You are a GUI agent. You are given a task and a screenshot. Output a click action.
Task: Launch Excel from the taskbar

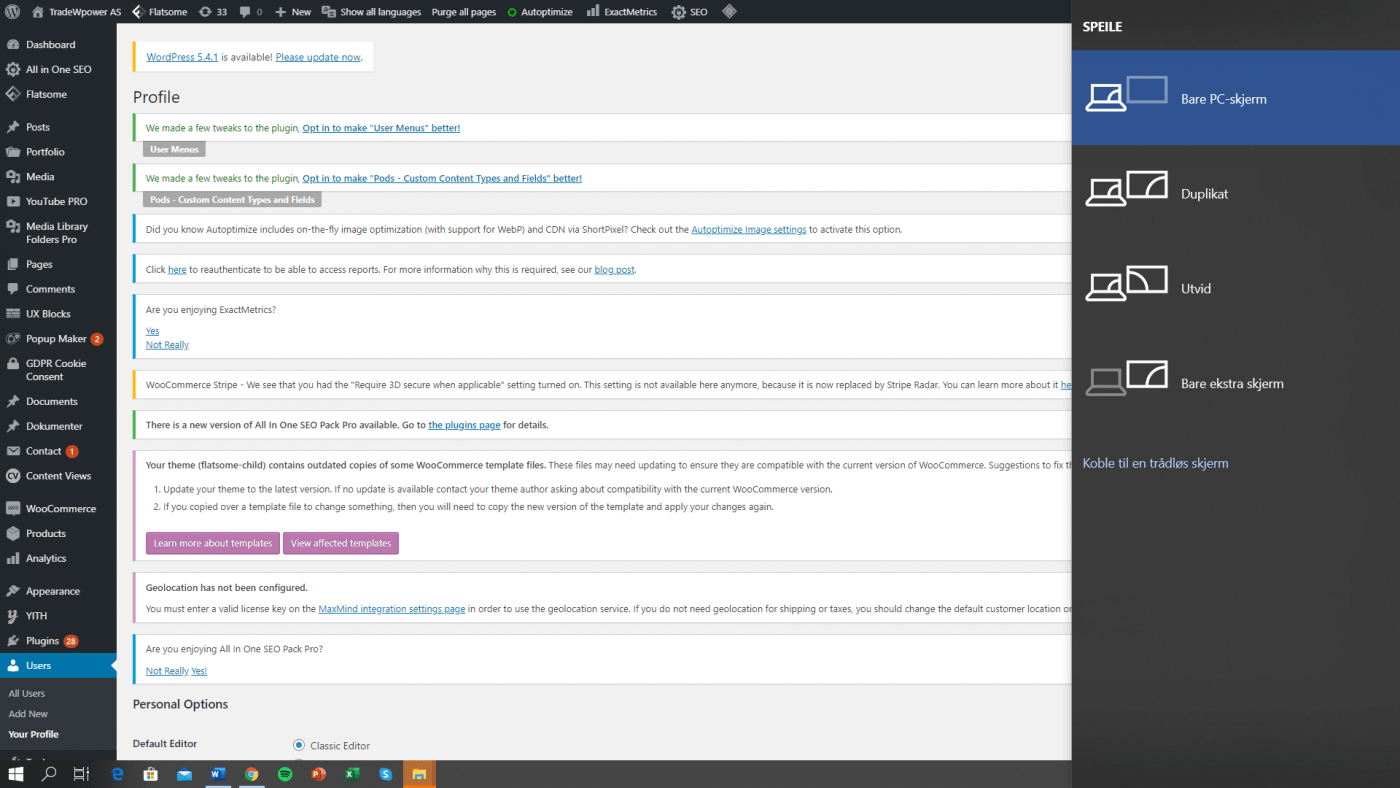point(352,774)
